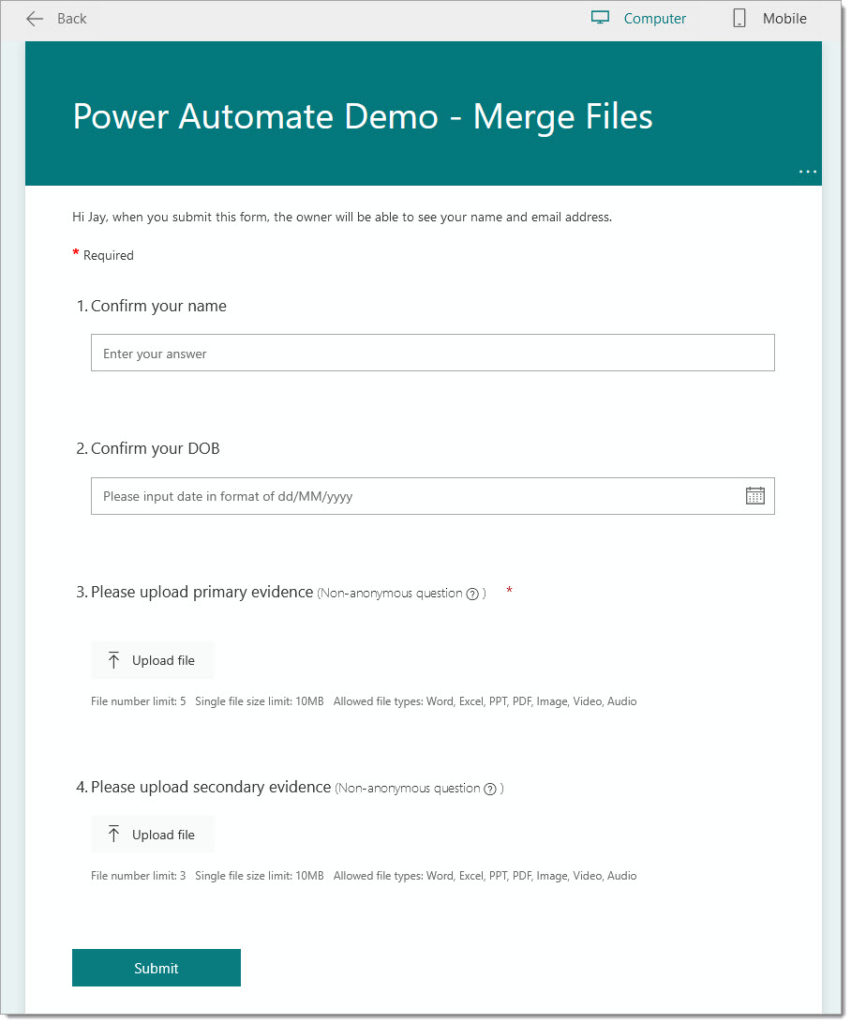Switch to Computer preview
The height and width of the screenshot is (1024, 851).
click(x=640, y=18)
